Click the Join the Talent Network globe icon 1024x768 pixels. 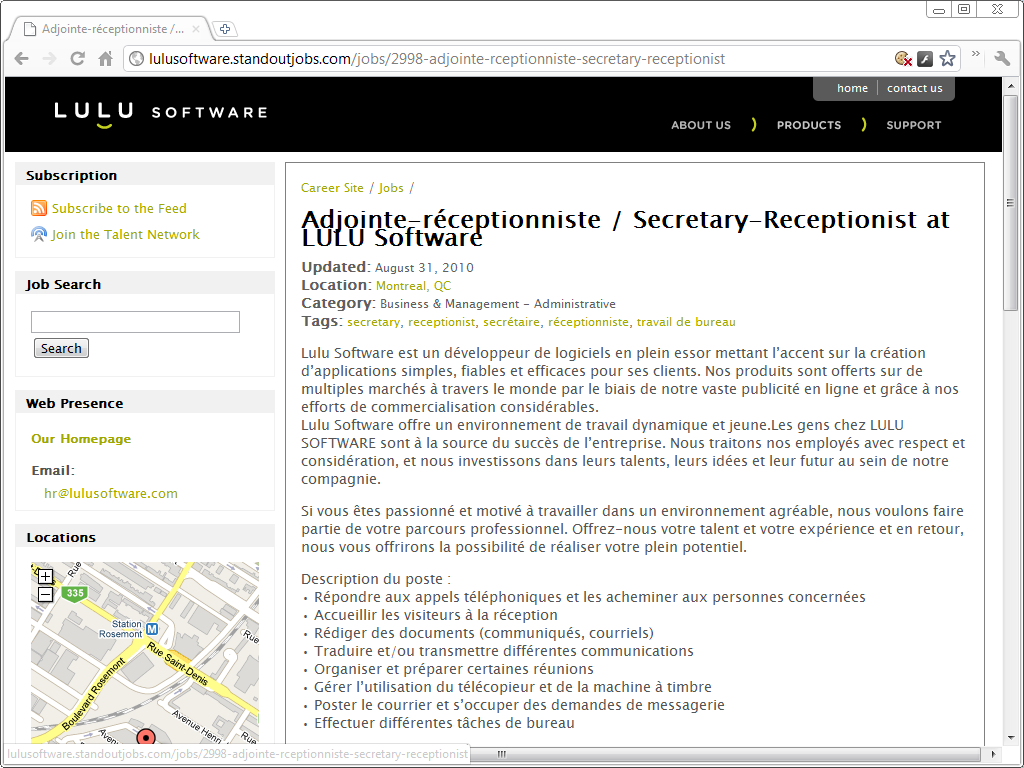[x=38, y=234]
